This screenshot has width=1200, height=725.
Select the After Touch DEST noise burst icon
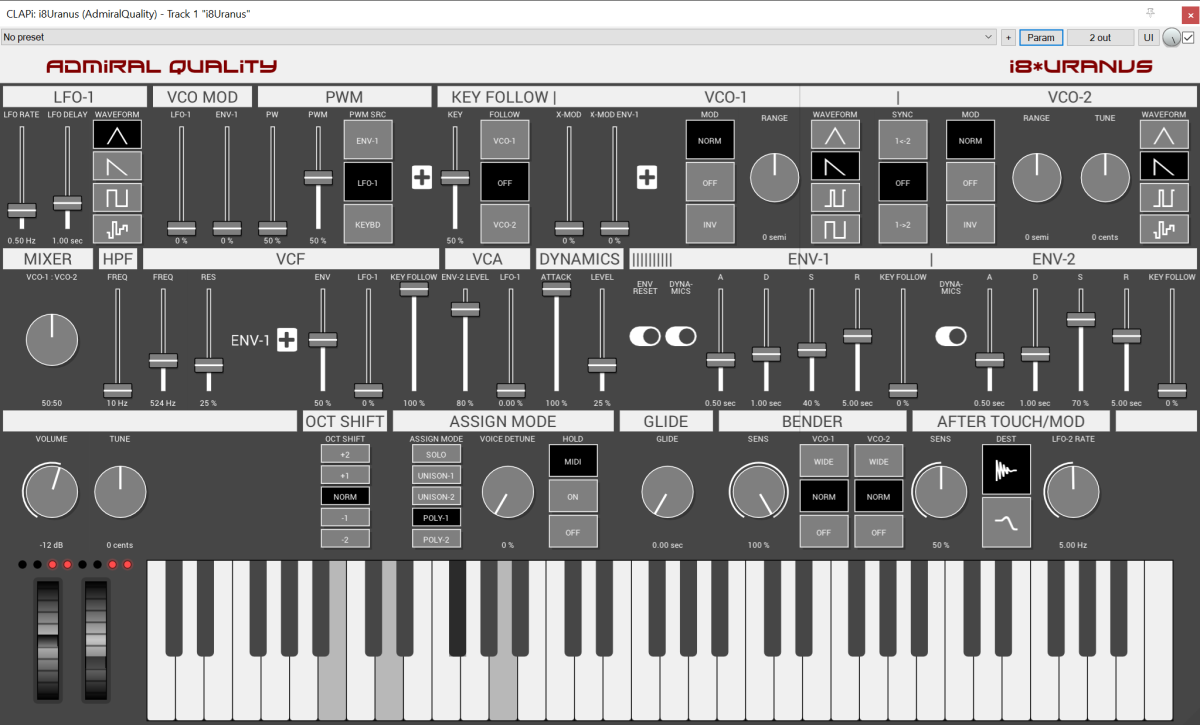point(1006,469)
